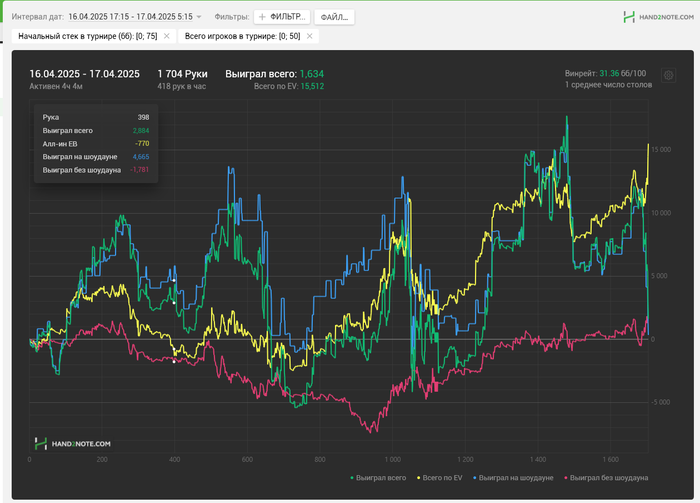Image resolution: width=700 pixels, height=503 pixels.
Task: Toggle the 'Выиграл всего' series in the legend
Action: [x=383, y=479]
